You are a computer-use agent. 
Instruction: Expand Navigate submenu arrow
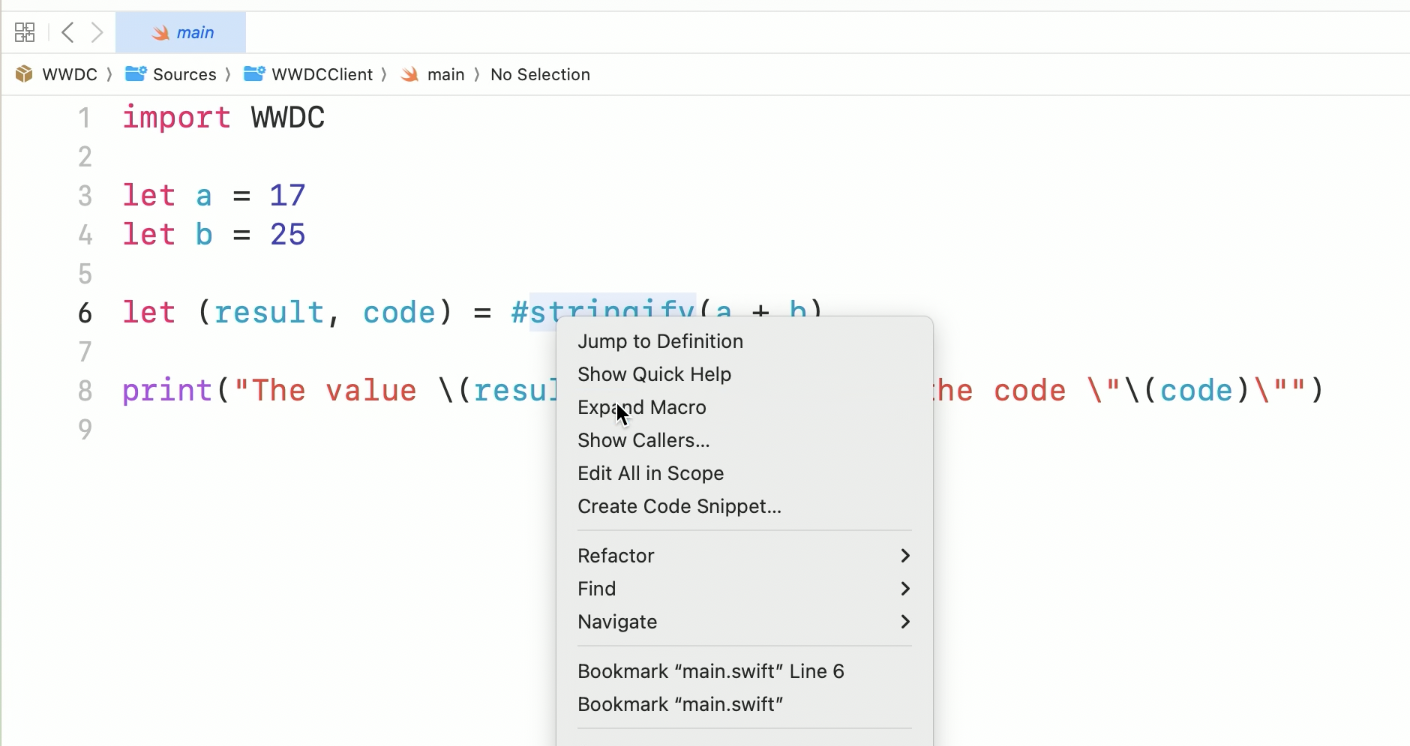(x=905, y=621)
